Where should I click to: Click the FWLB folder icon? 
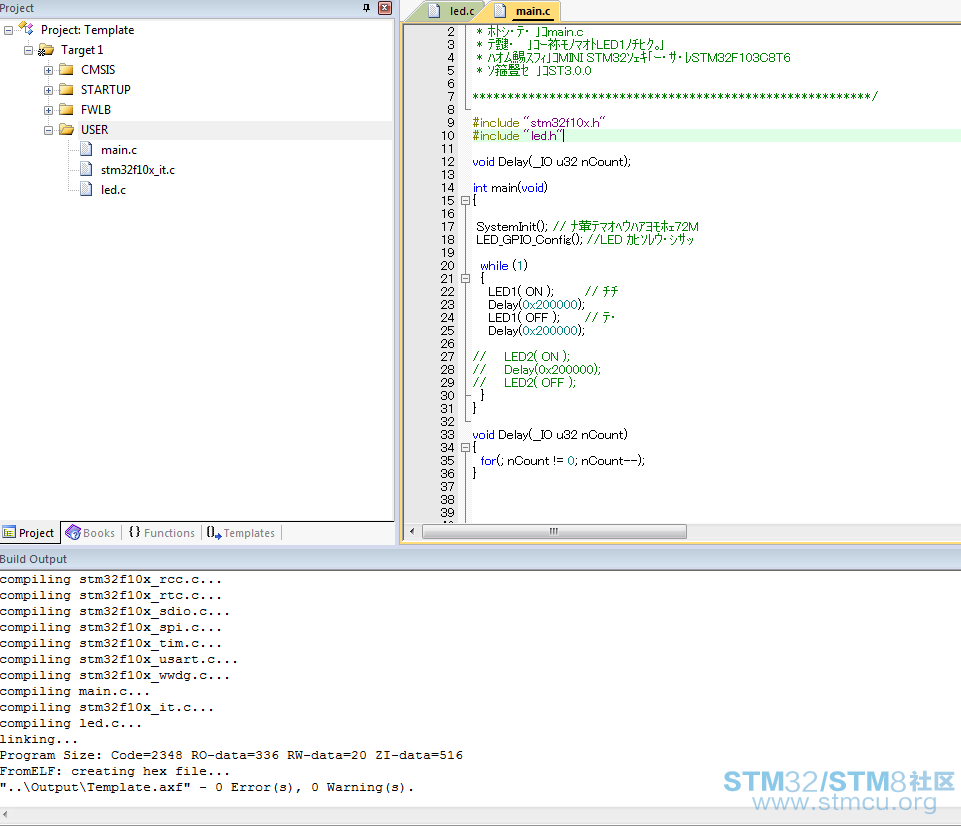point(66,110)
